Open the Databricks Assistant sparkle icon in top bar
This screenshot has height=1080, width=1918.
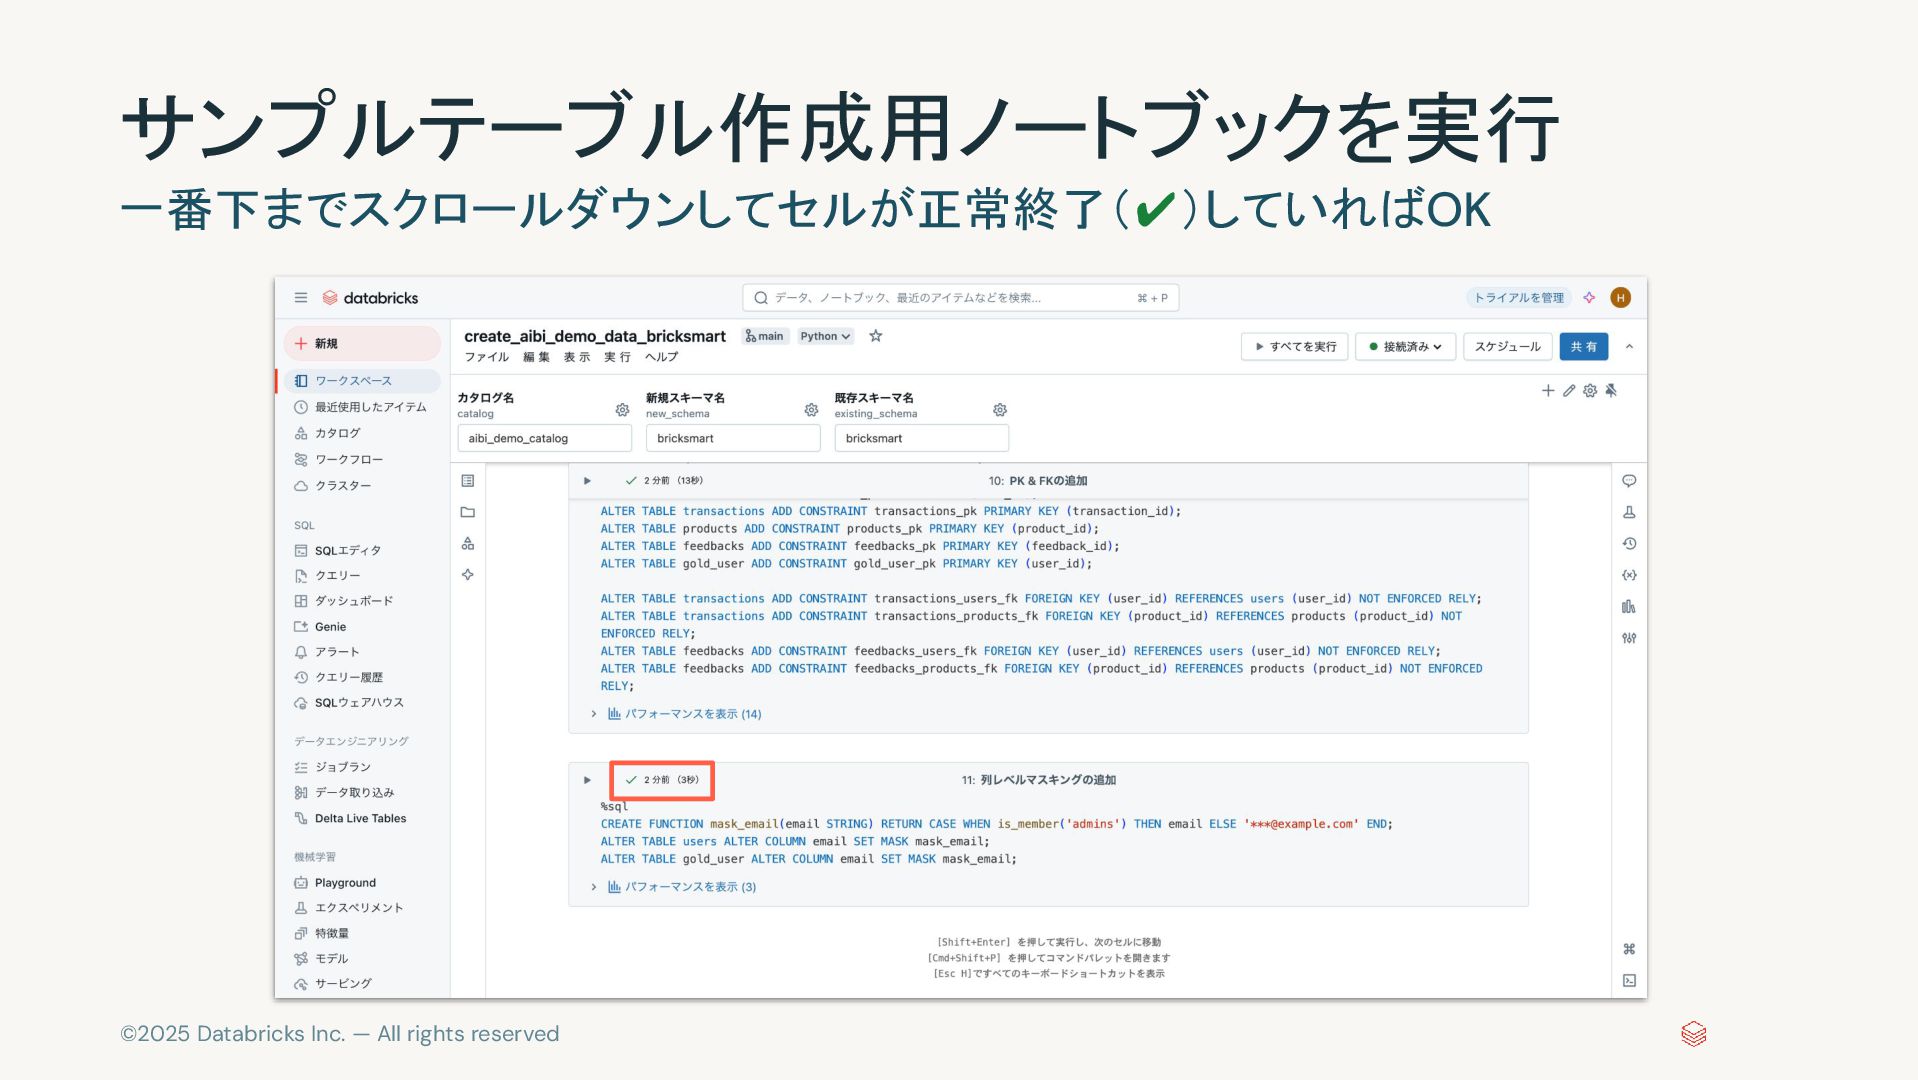click(x=1589, y=298)
